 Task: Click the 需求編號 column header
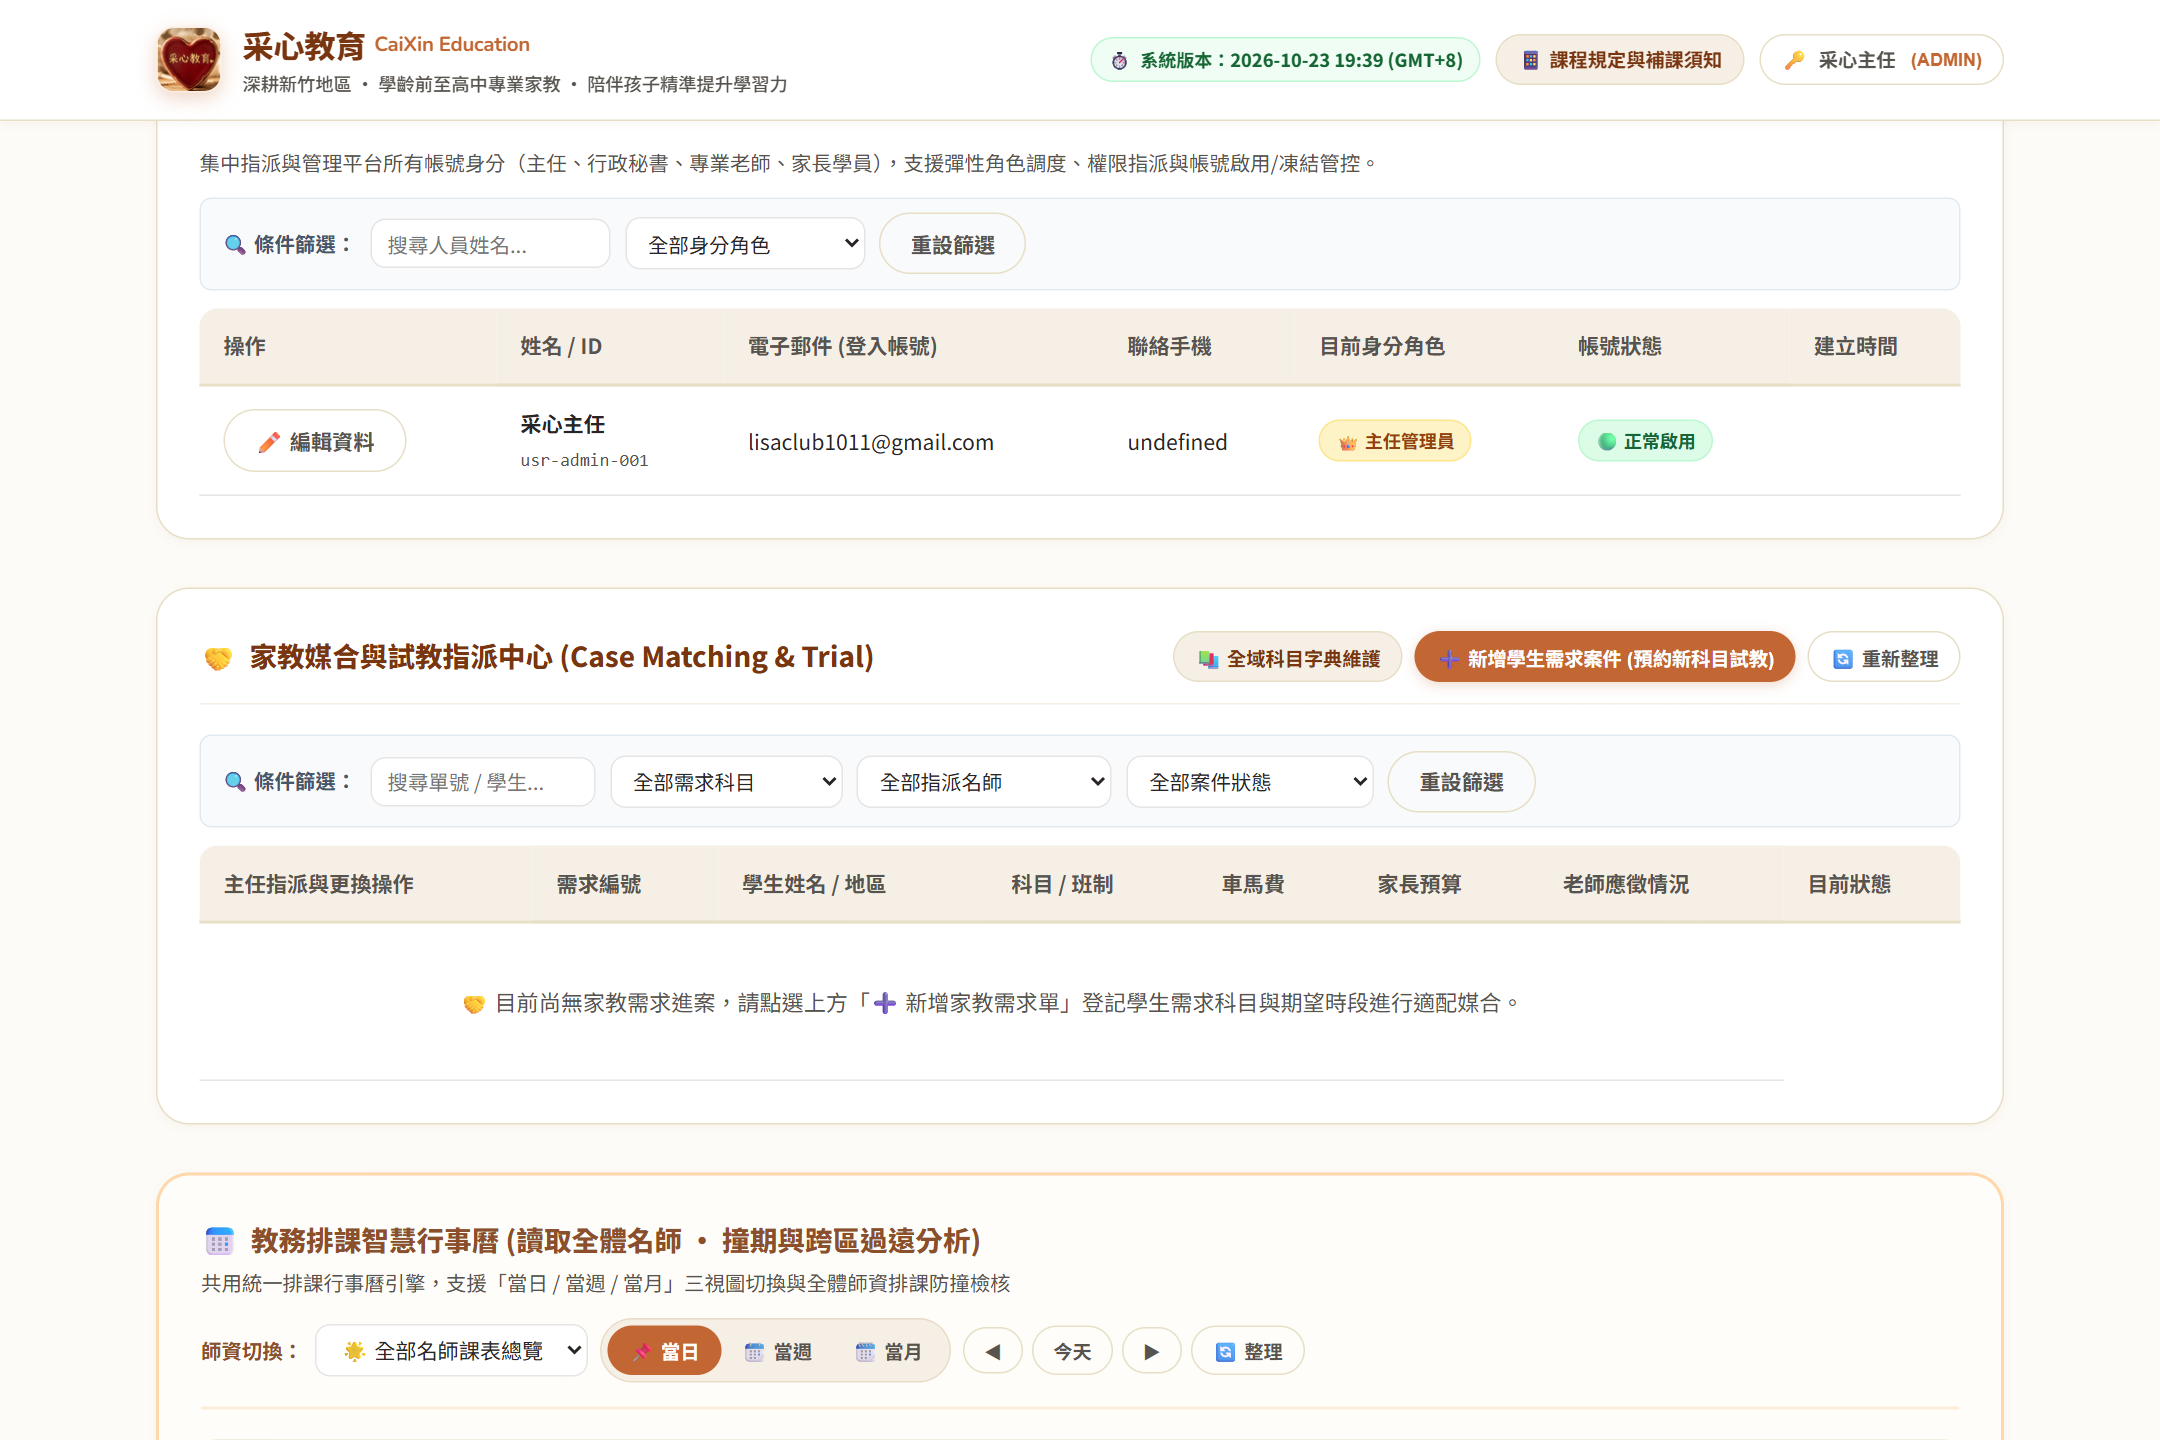[x=599, y=884]
